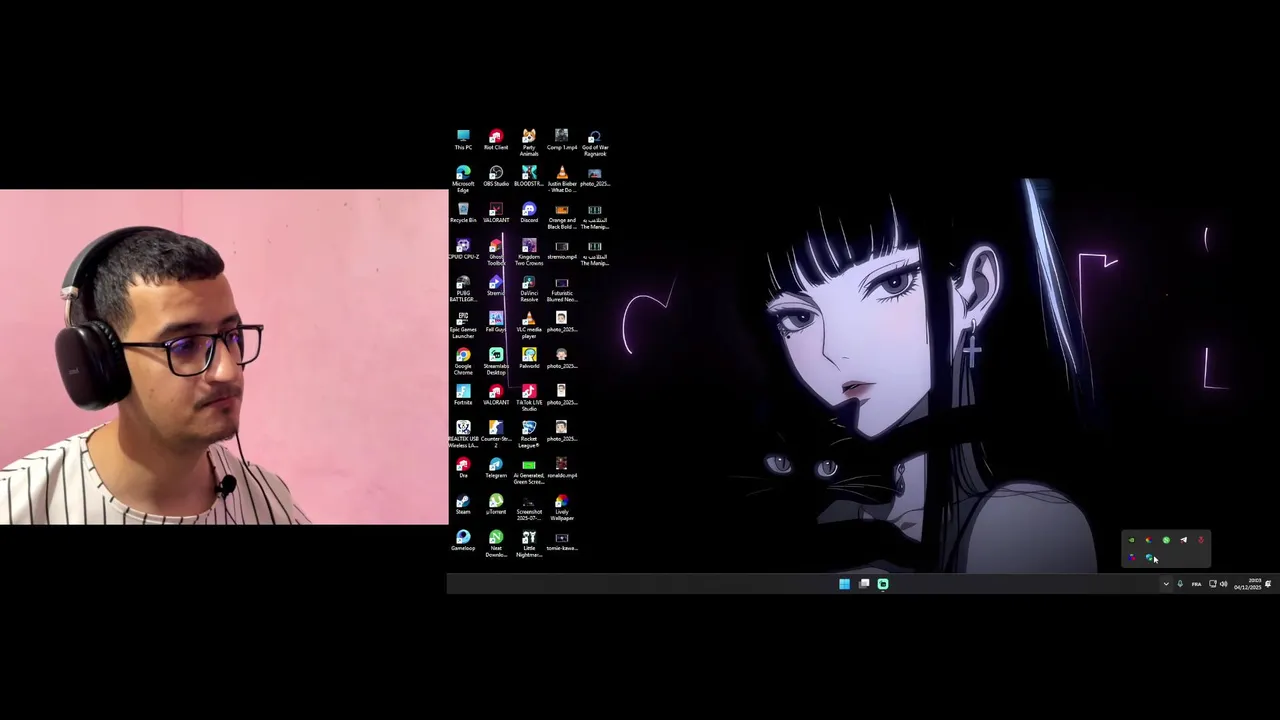Select Kingdom Two Crowns shortcut
Image resolution: width=1280 pixels, height=720 pixels.
click(x=529, y=252)
